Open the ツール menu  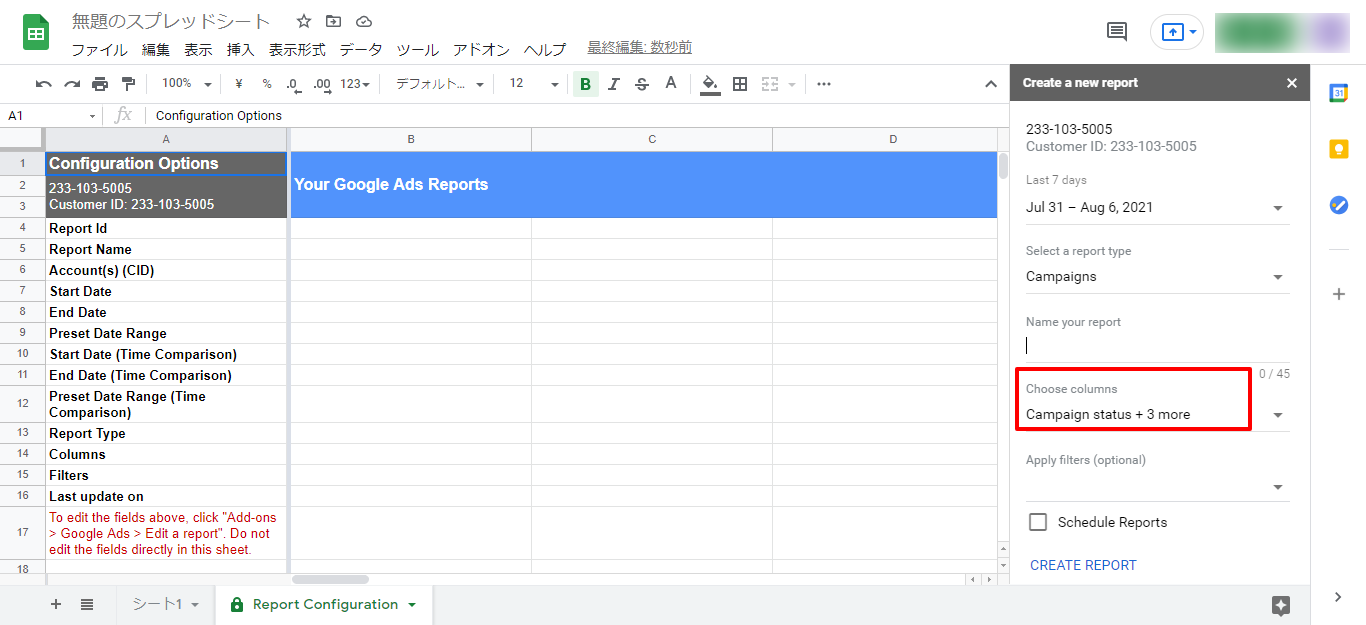(417, 49)
